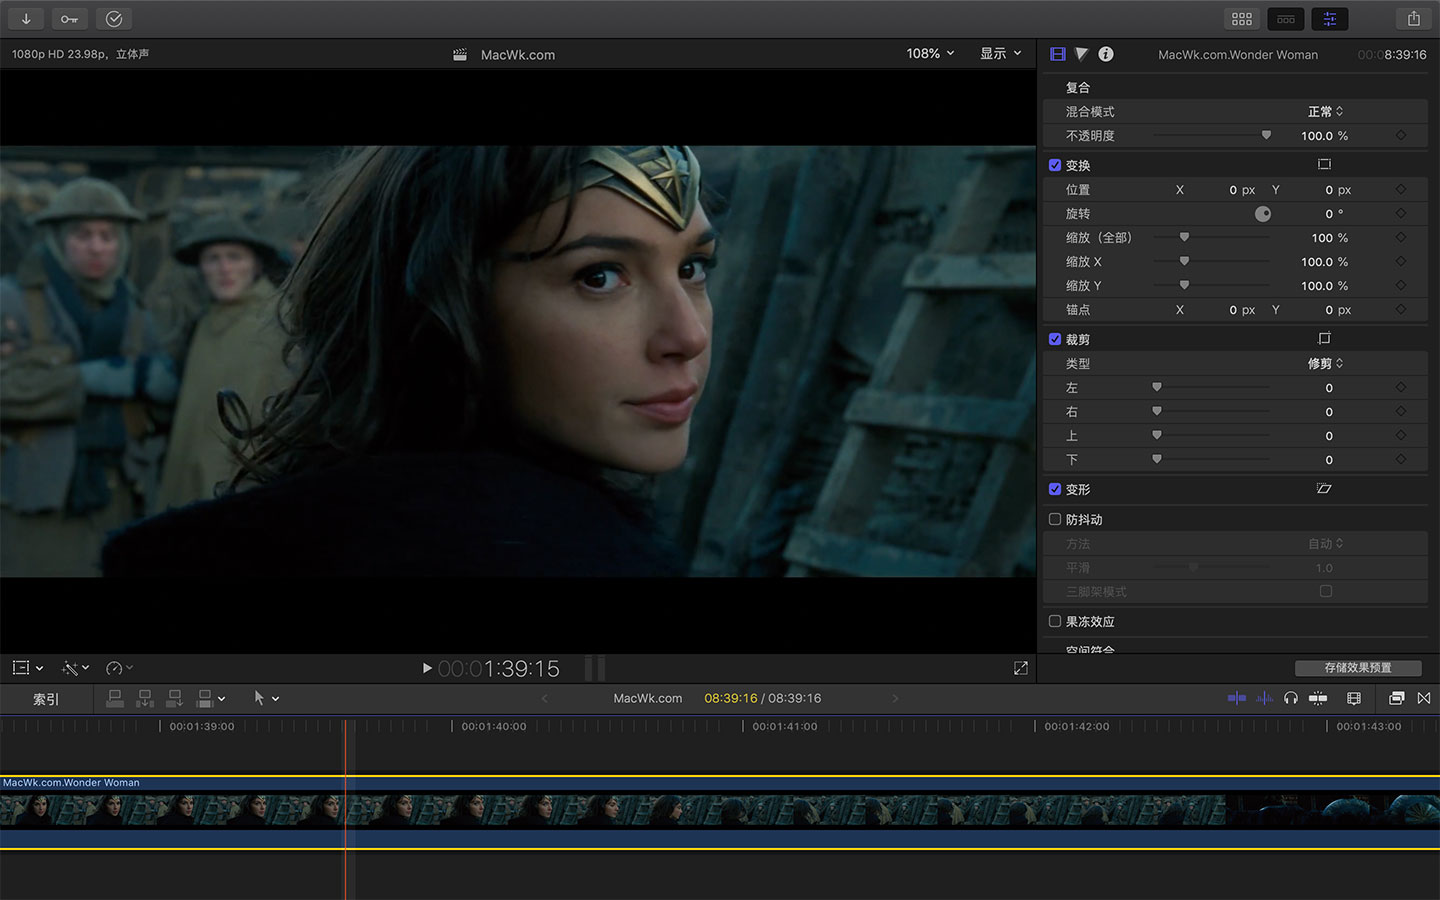Uncheck the Transform (变换) checkbox
The height and width of the screenshot is (900, 1440).
pyautogui.click(x=1055, y=165)
